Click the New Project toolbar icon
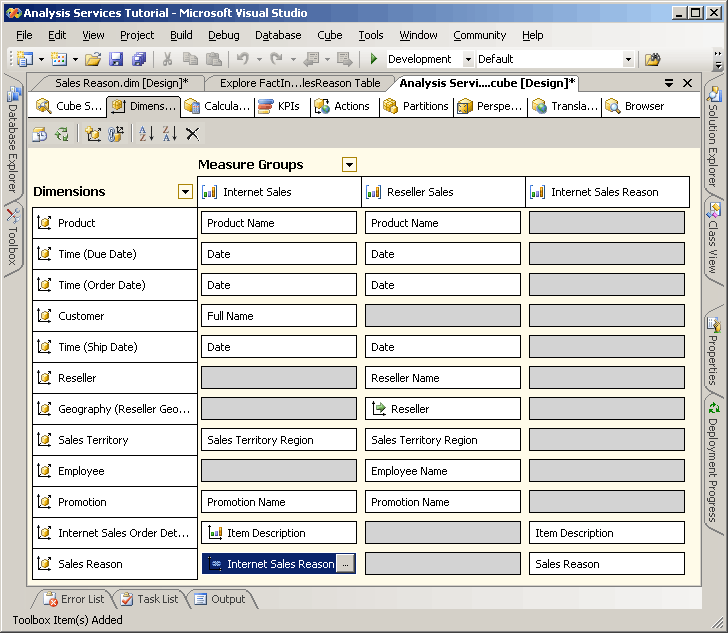Screen dimensions: 728x633 click(25, 59)
